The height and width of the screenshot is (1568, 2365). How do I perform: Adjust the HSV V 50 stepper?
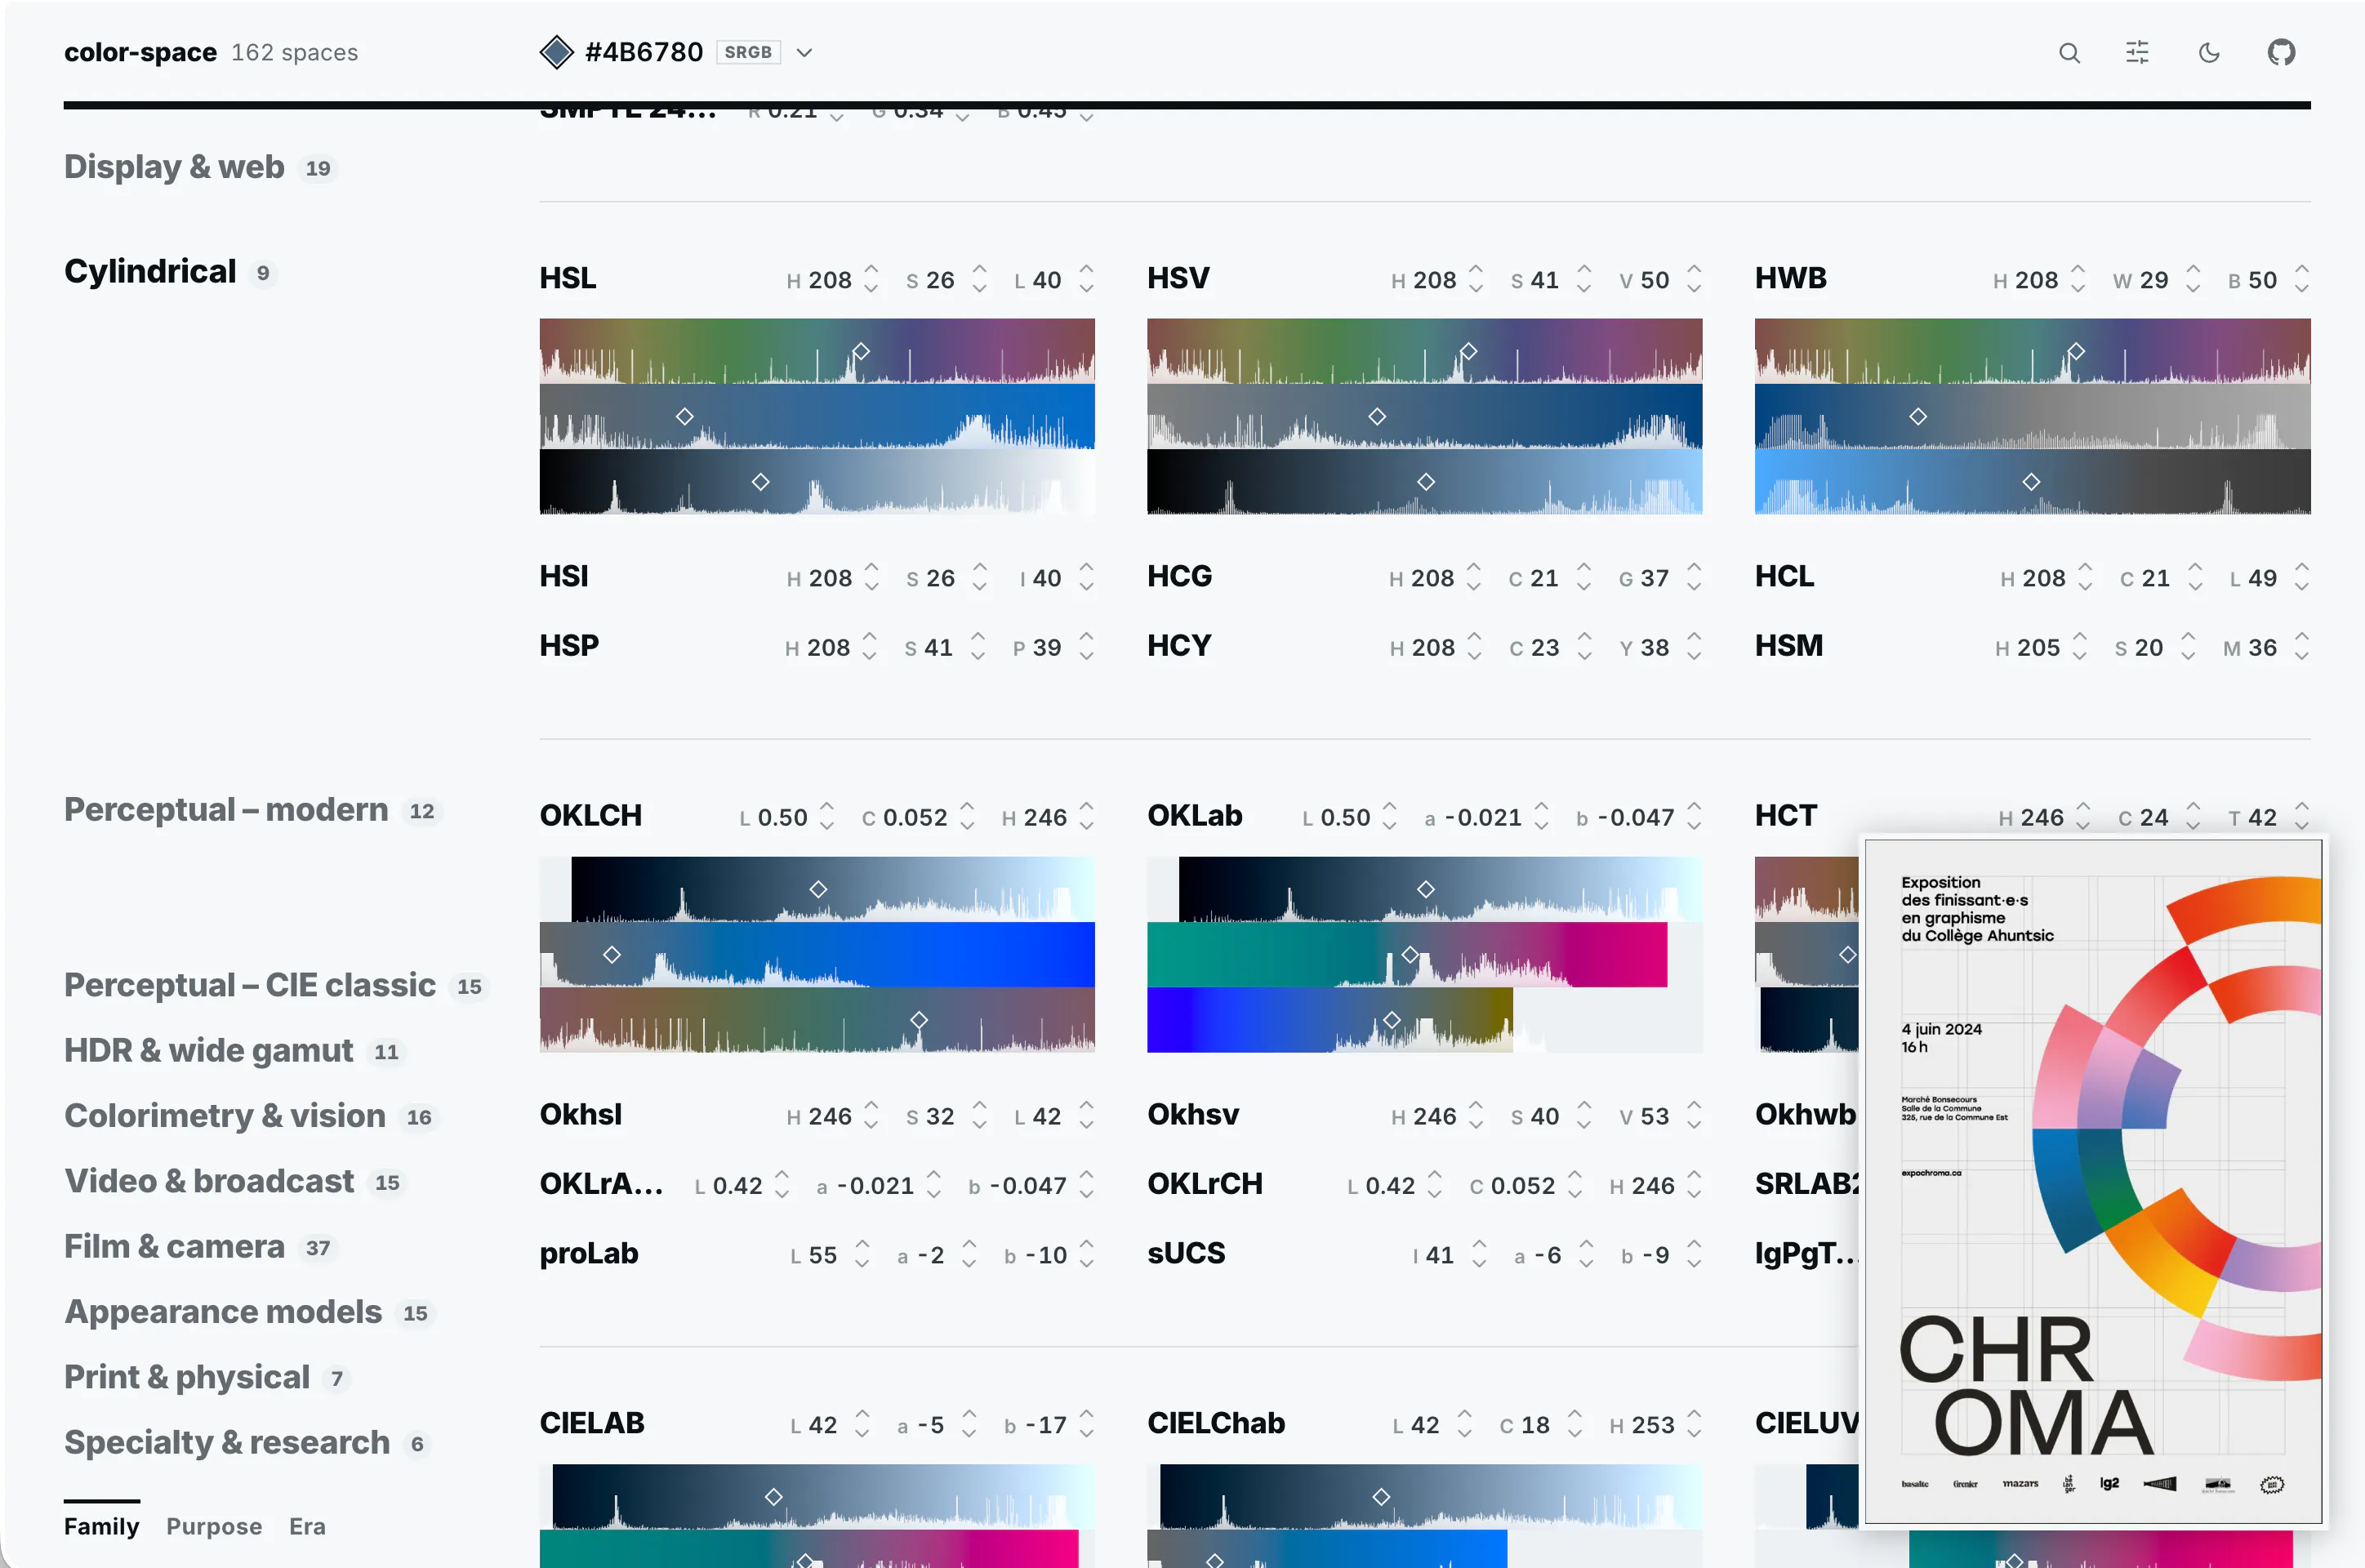(1694, 280)
